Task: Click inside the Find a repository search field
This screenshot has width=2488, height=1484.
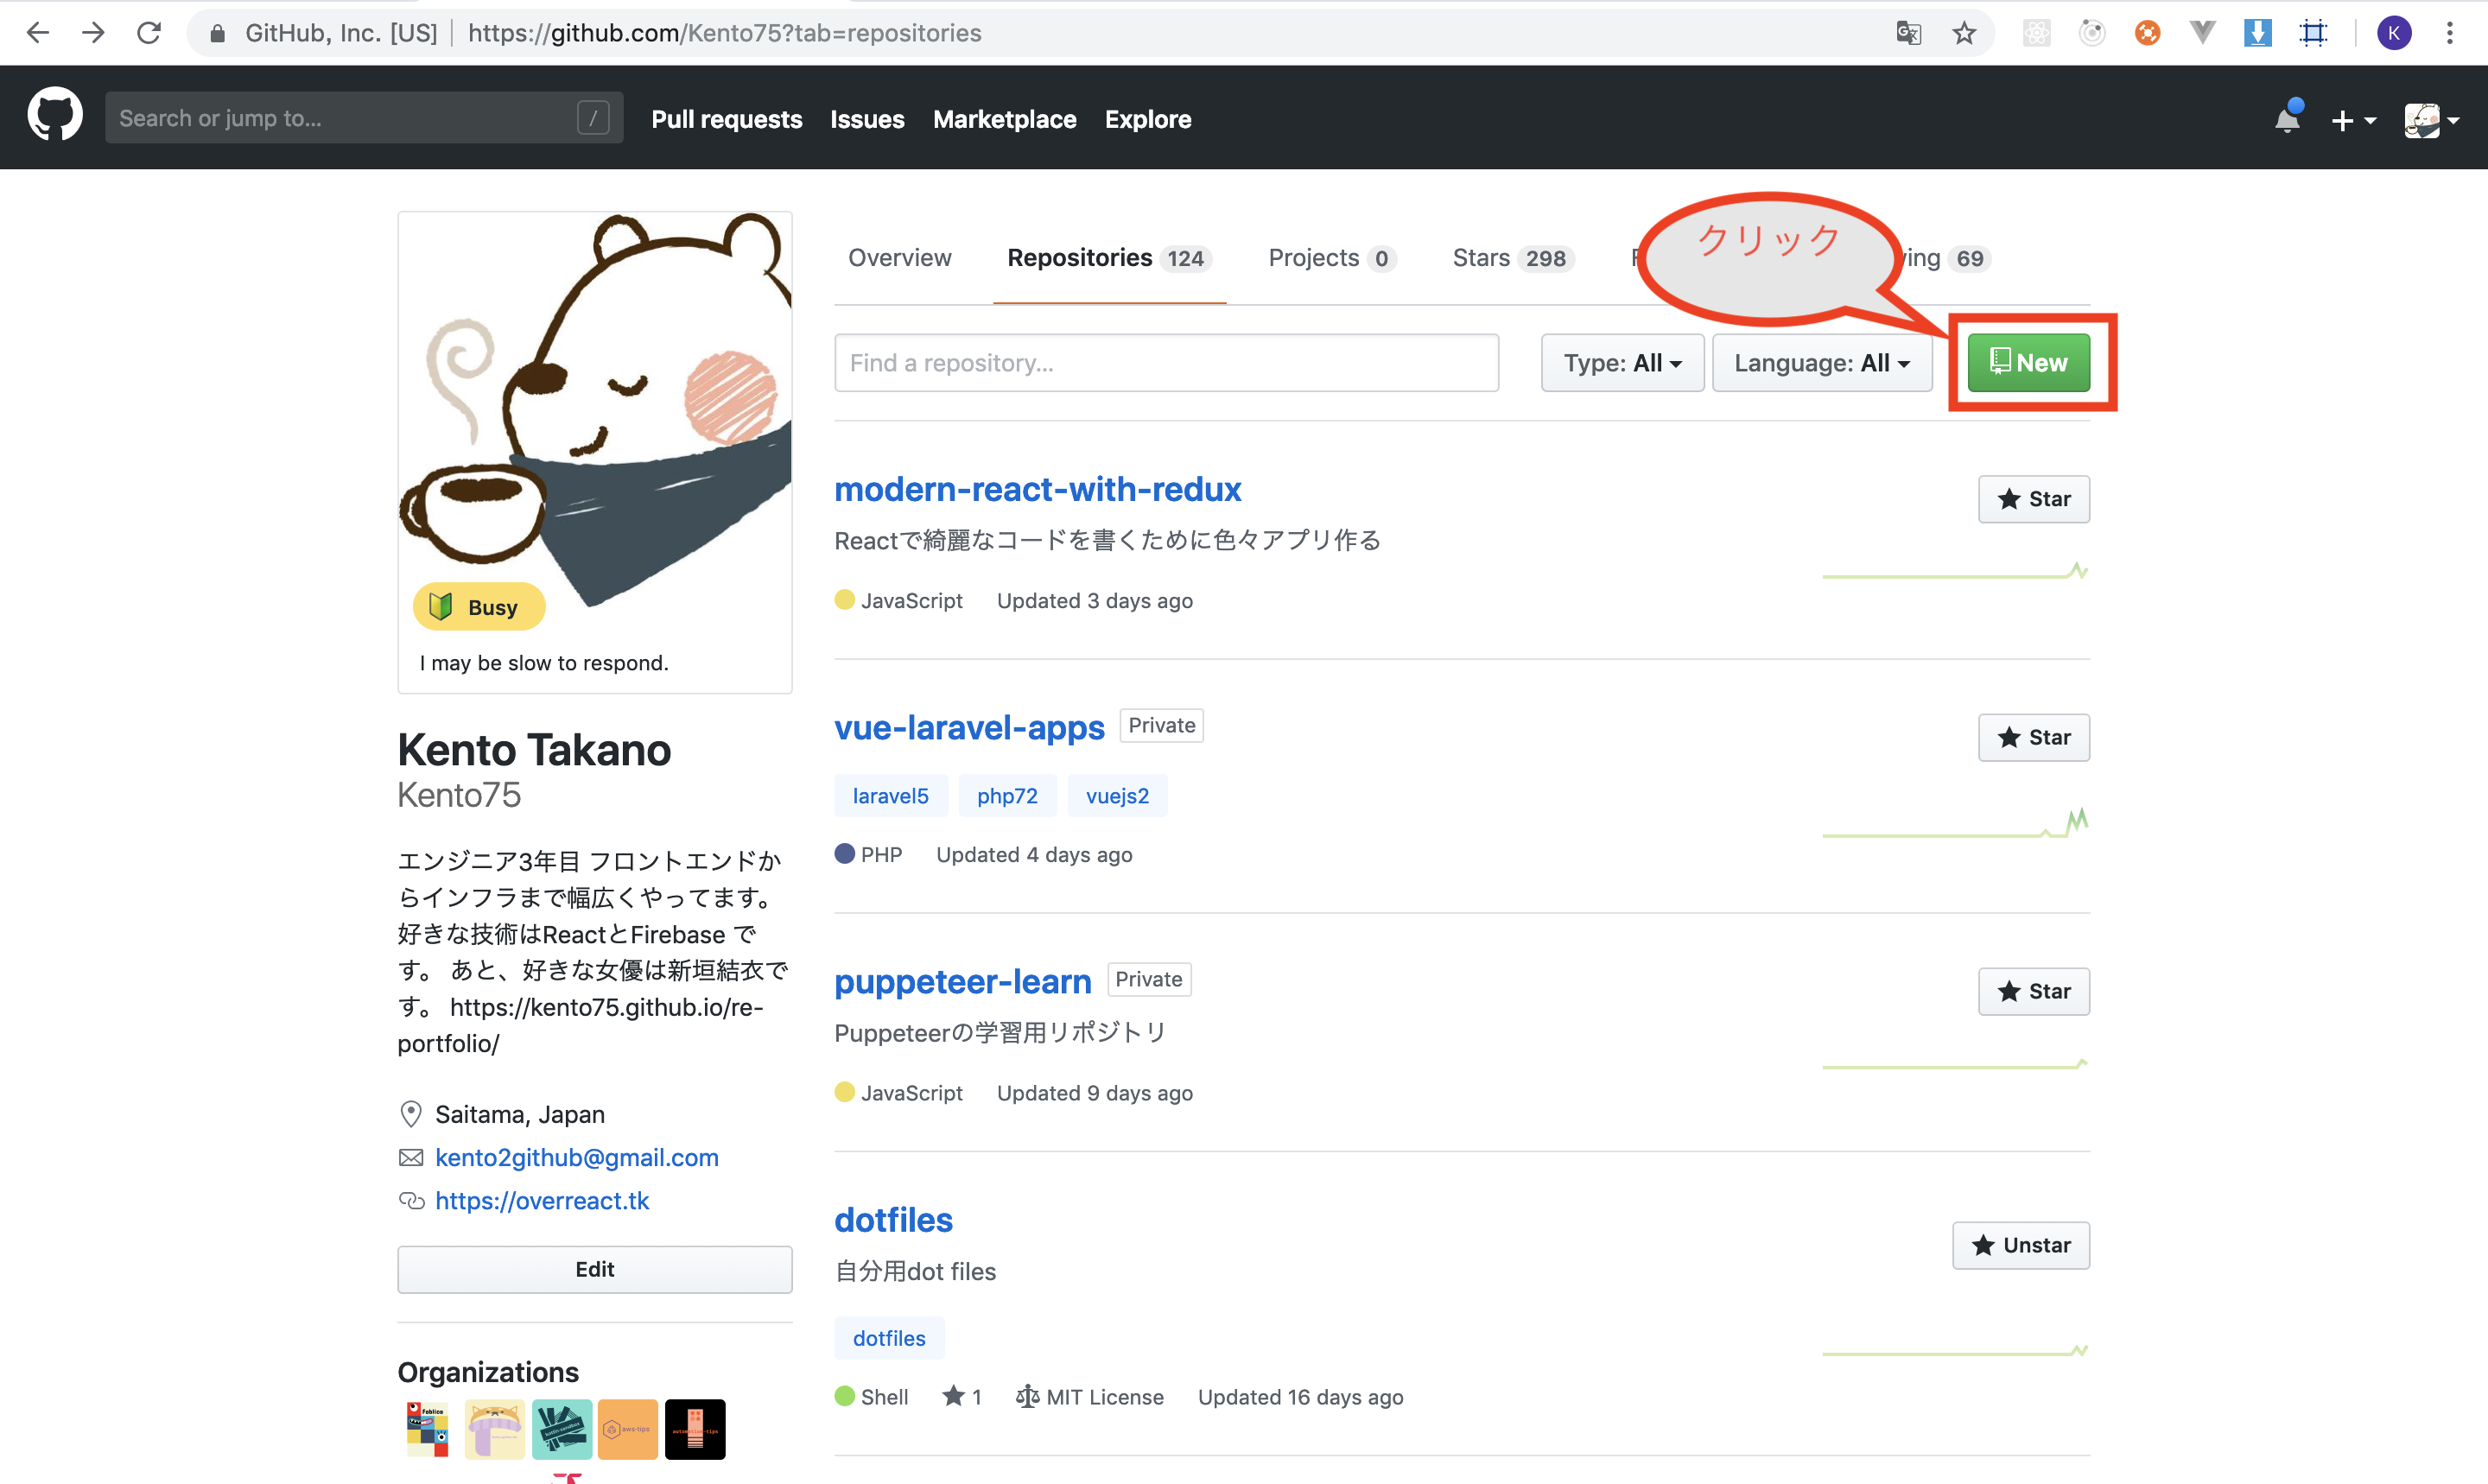Action: pyautogui.click(x=1165, y=363)
